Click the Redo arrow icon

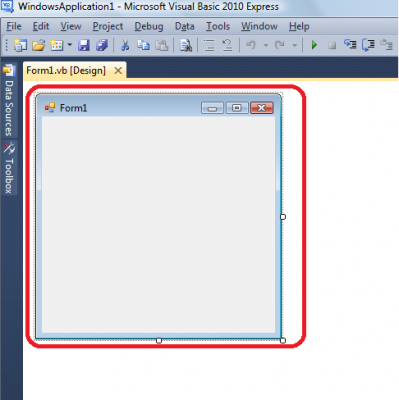280,45
